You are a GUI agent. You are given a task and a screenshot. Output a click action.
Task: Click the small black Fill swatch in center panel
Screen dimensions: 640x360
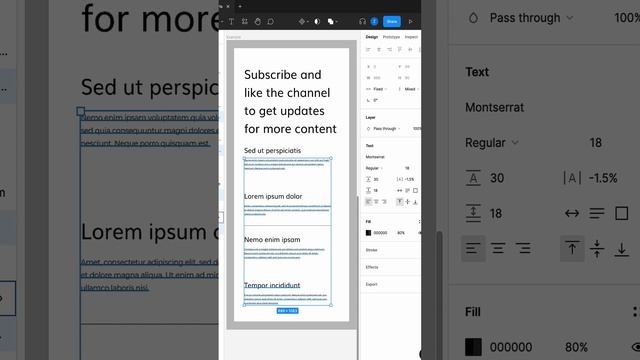click(x=368, y=233)
